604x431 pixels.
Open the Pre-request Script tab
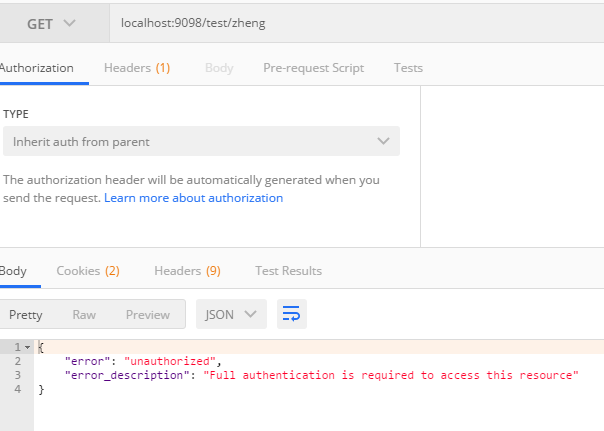(314, 68)
